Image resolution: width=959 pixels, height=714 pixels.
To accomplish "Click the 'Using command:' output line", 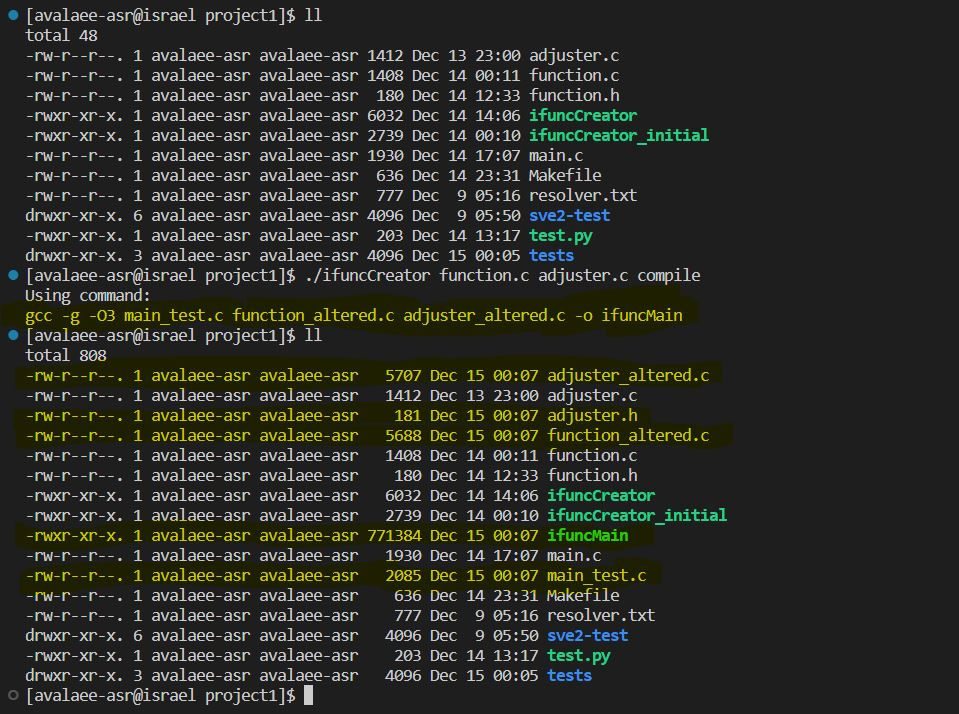I will (x=87, y=296).
